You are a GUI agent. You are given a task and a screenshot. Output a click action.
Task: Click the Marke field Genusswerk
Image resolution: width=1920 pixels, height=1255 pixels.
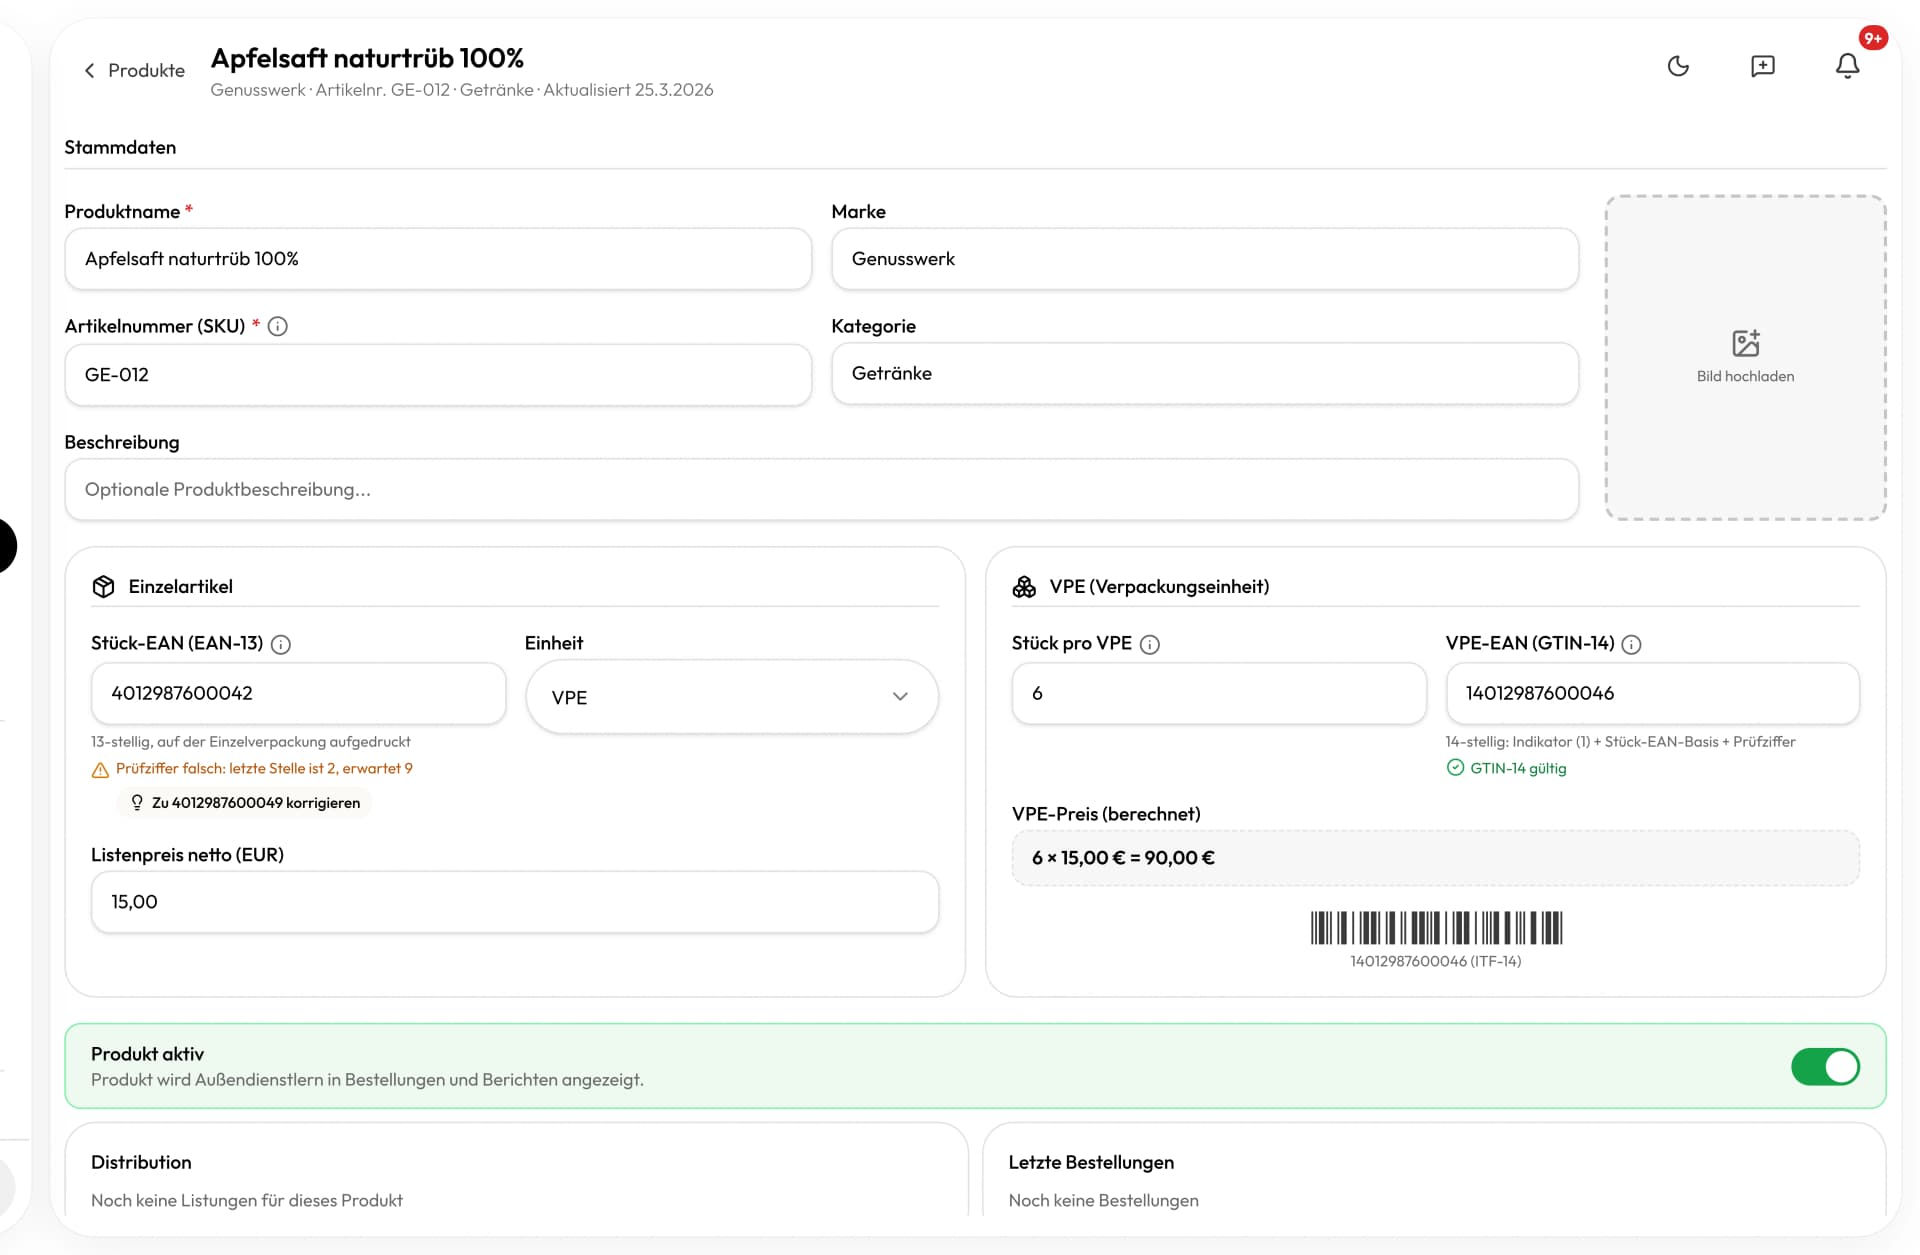[1204, 259]
